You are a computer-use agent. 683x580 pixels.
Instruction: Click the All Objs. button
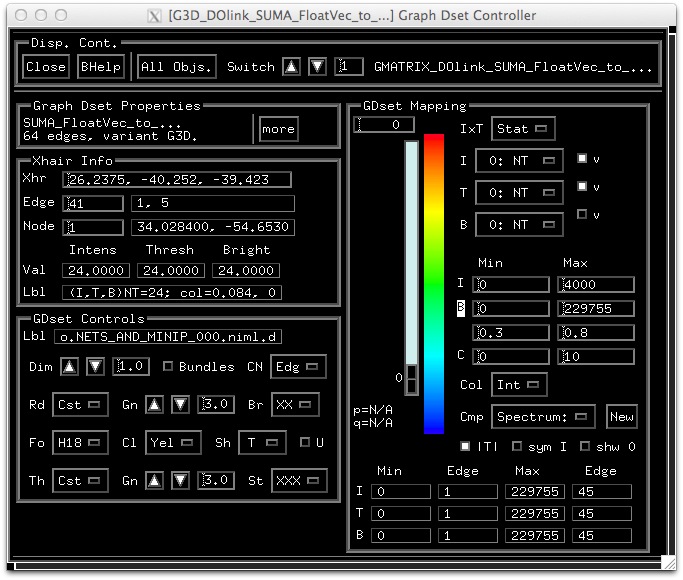[176, 67]
